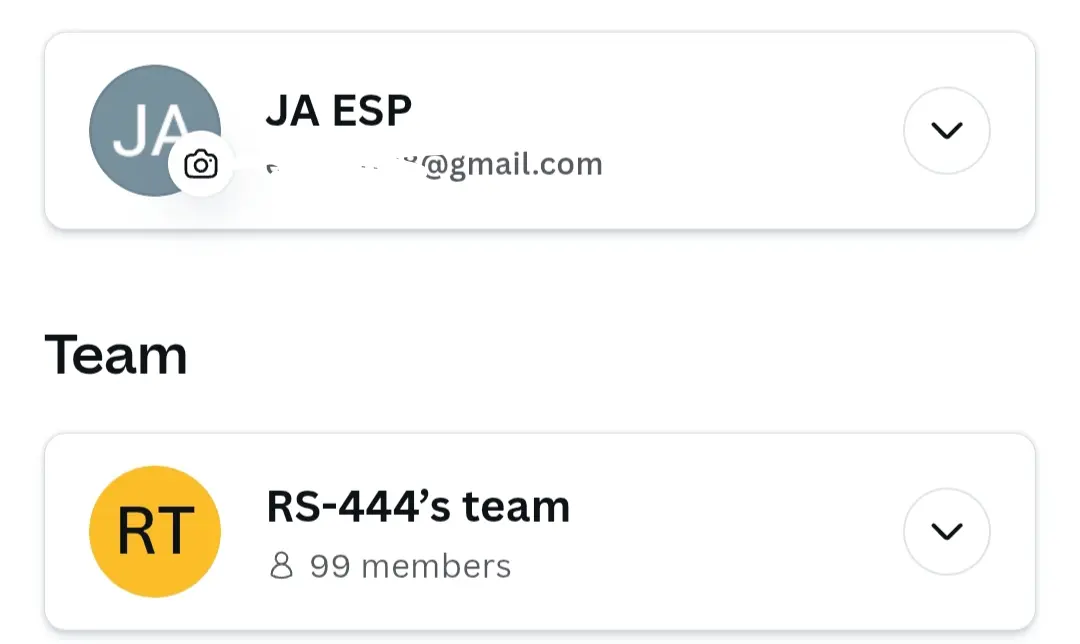This screenshot has width=1080, height=644.
Task: Click the letters RT inside the yellow circle
Action: point(156,530)
